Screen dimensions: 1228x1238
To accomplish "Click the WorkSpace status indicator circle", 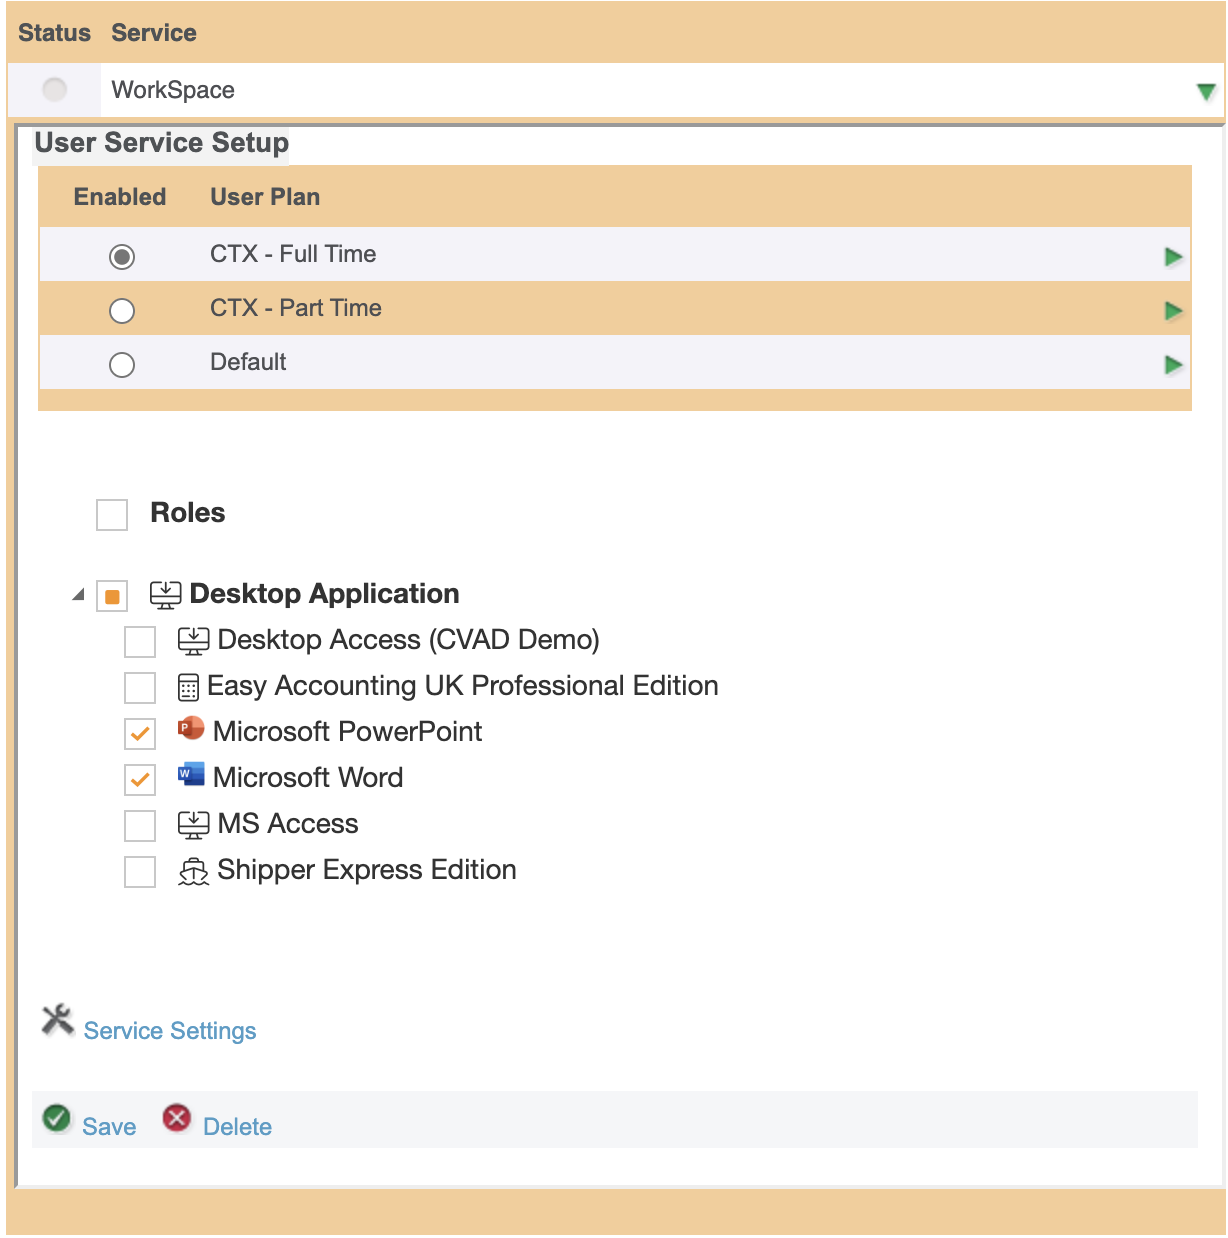I will click(x=55, y=90).
